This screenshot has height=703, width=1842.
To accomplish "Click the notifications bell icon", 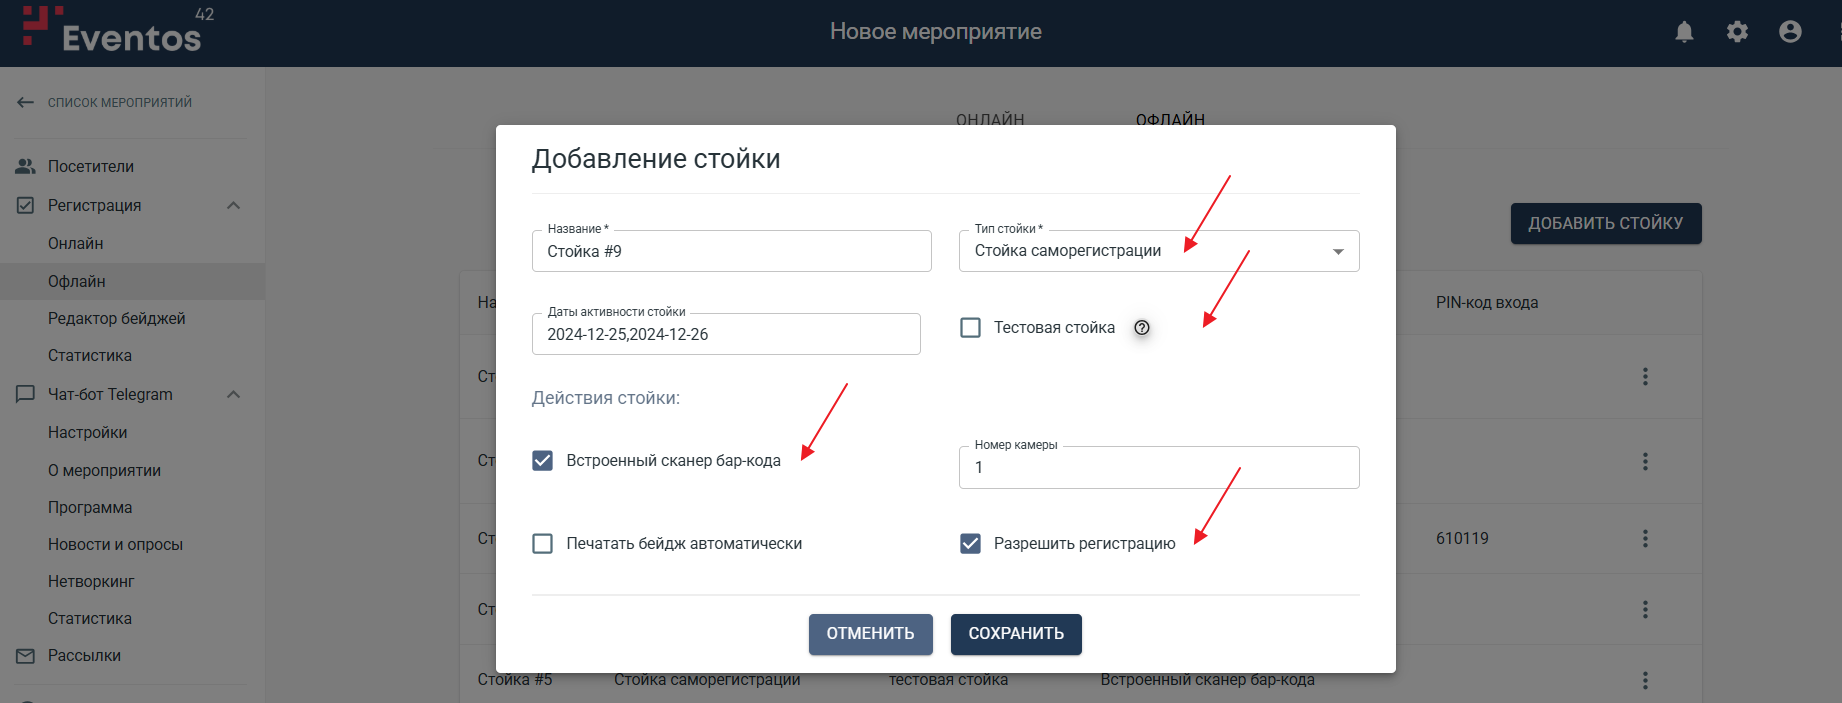I will (x=1684, y=32).
